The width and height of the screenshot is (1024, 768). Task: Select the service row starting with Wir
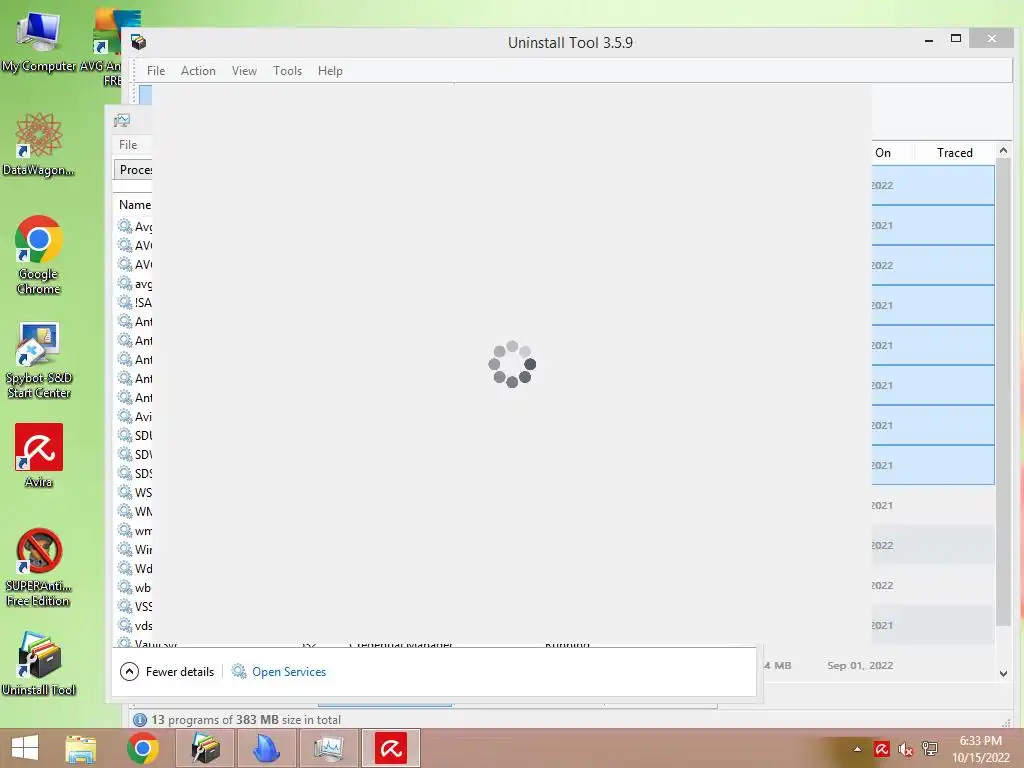(x=134, y=549)
